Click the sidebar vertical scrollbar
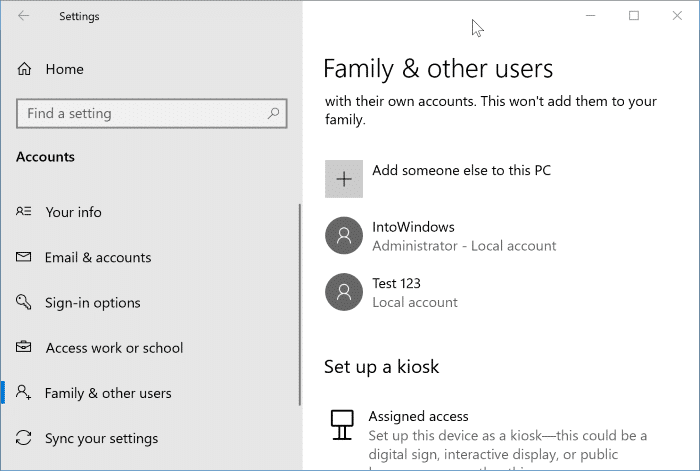The width and height of the screenshot is (700, 471). click(x=300, y=300)
